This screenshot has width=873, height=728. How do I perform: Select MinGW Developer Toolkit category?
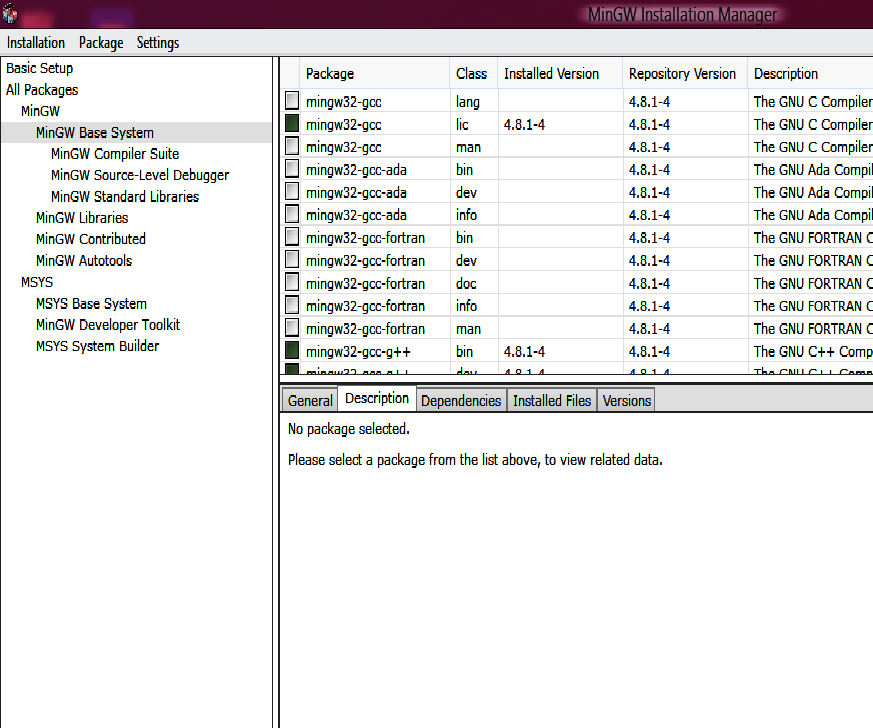click(108, 325)
